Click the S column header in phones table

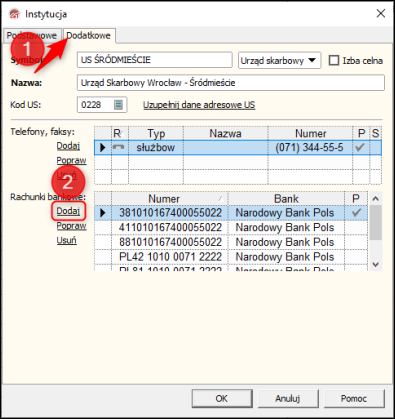click(376, 134)
